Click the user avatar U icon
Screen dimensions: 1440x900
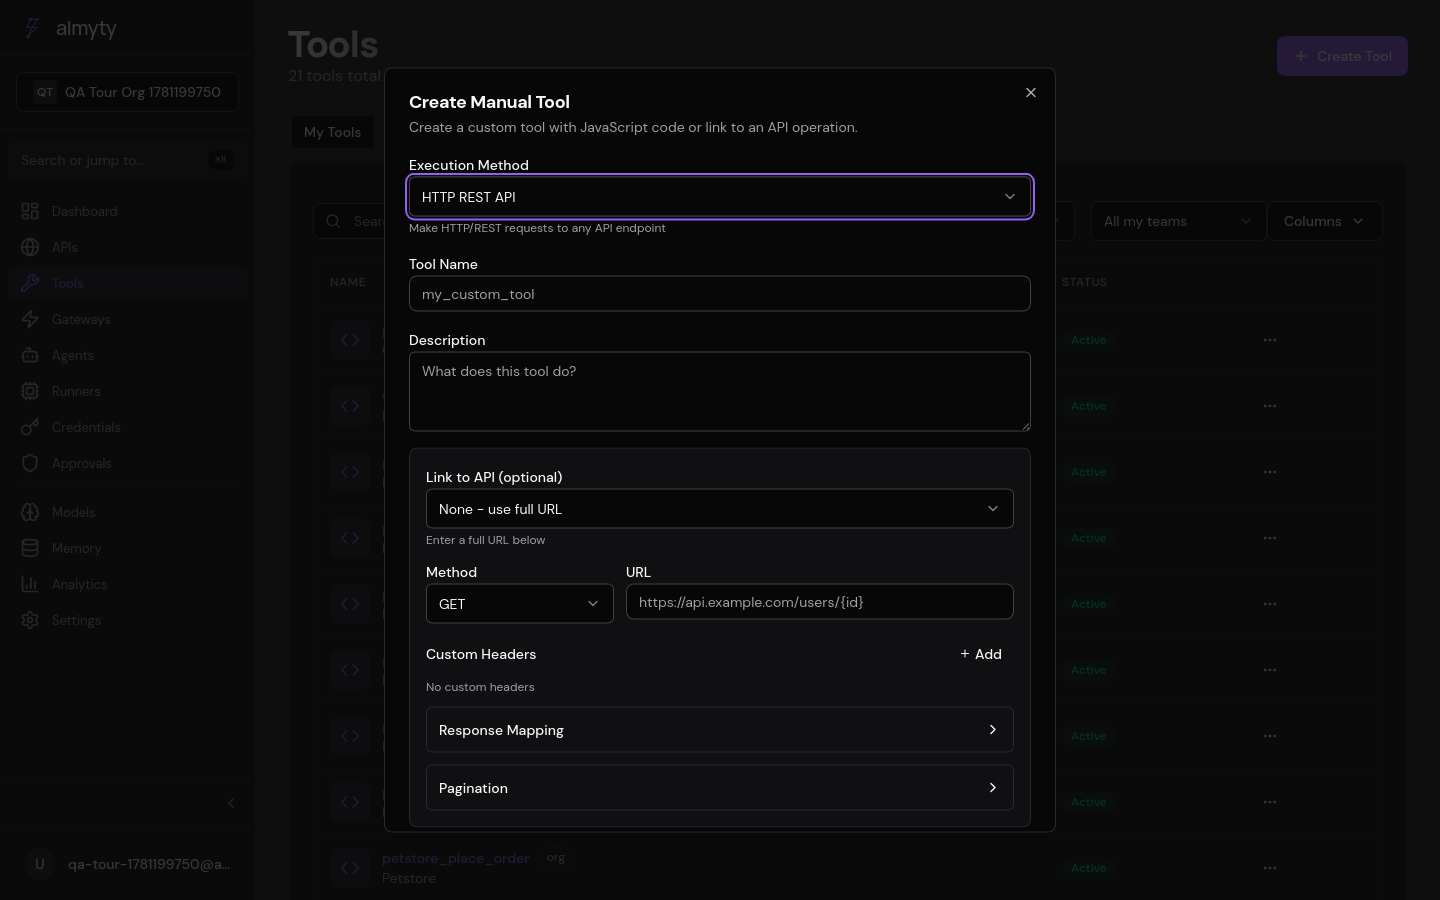click(40, 864)
